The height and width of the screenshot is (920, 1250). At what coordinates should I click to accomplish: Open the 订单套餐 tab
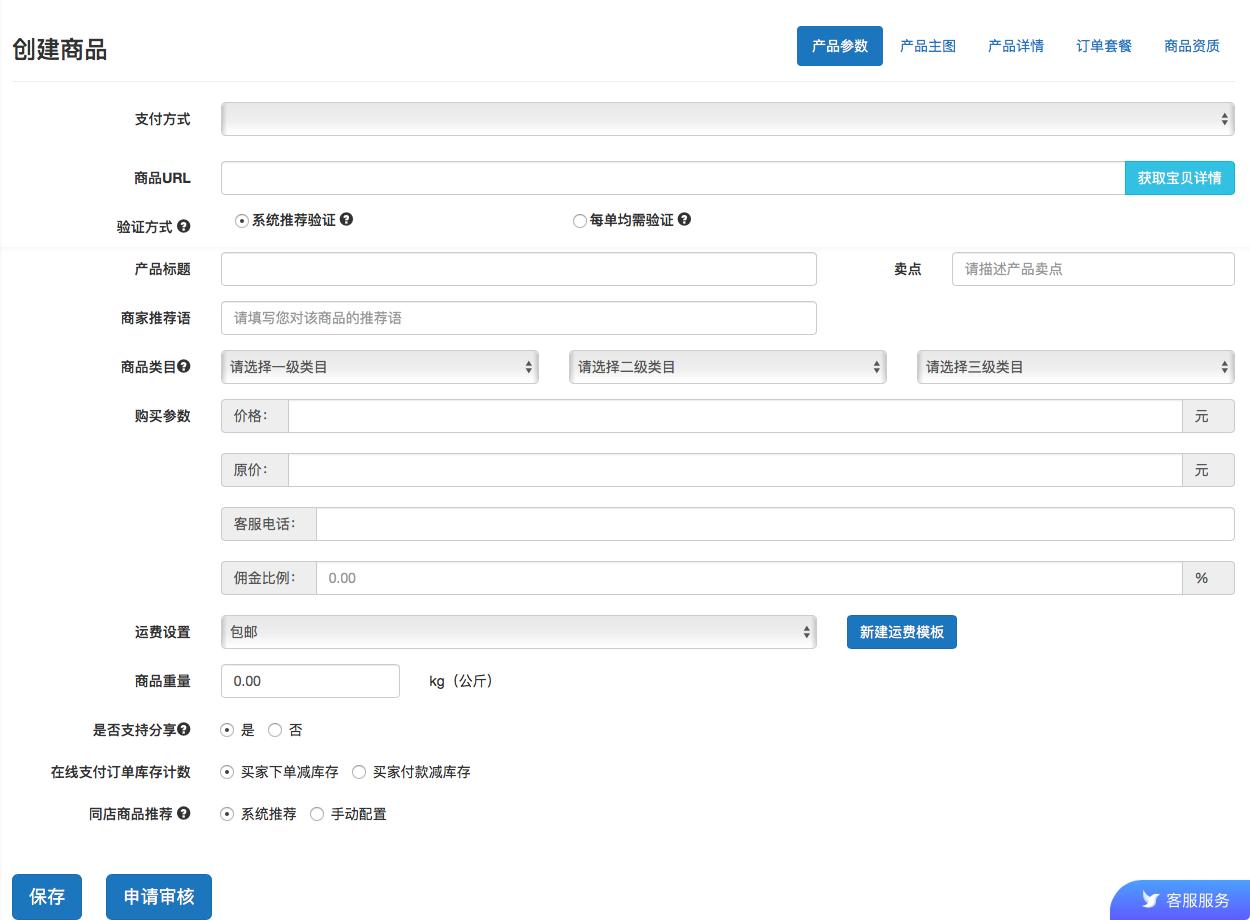tap(1103, 45)
